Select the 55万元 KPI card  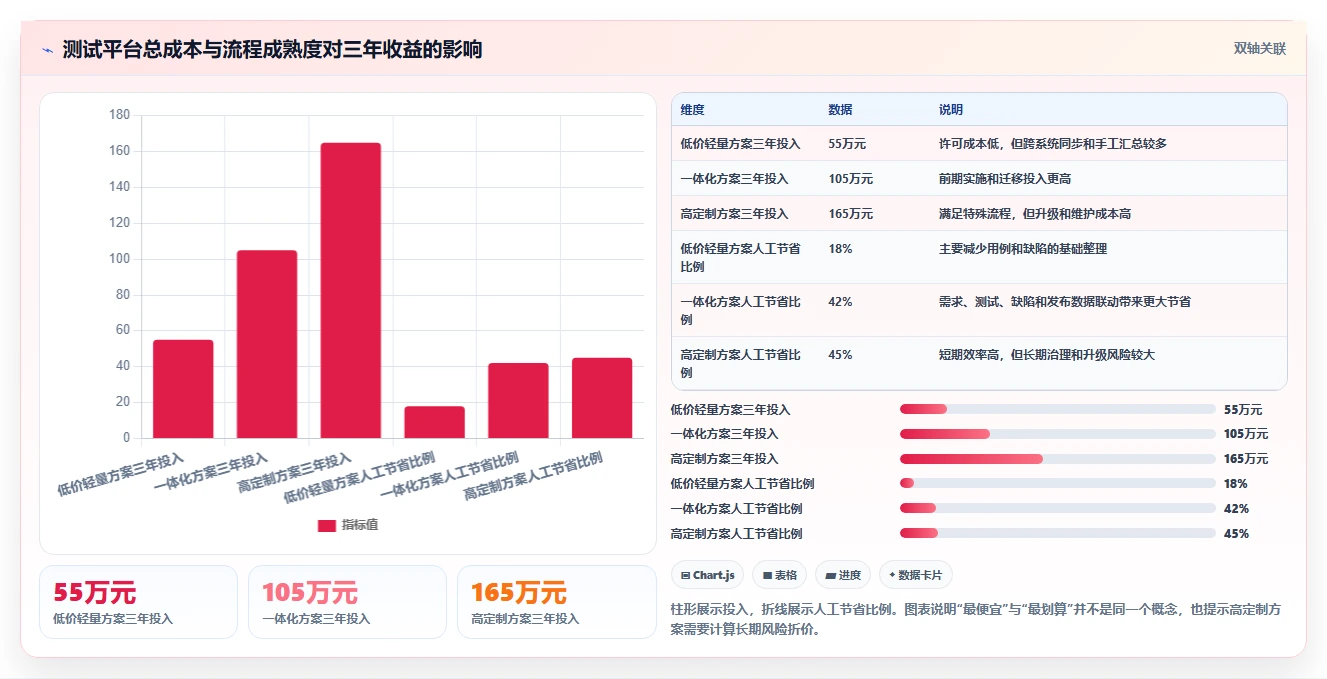pos(138,602)
